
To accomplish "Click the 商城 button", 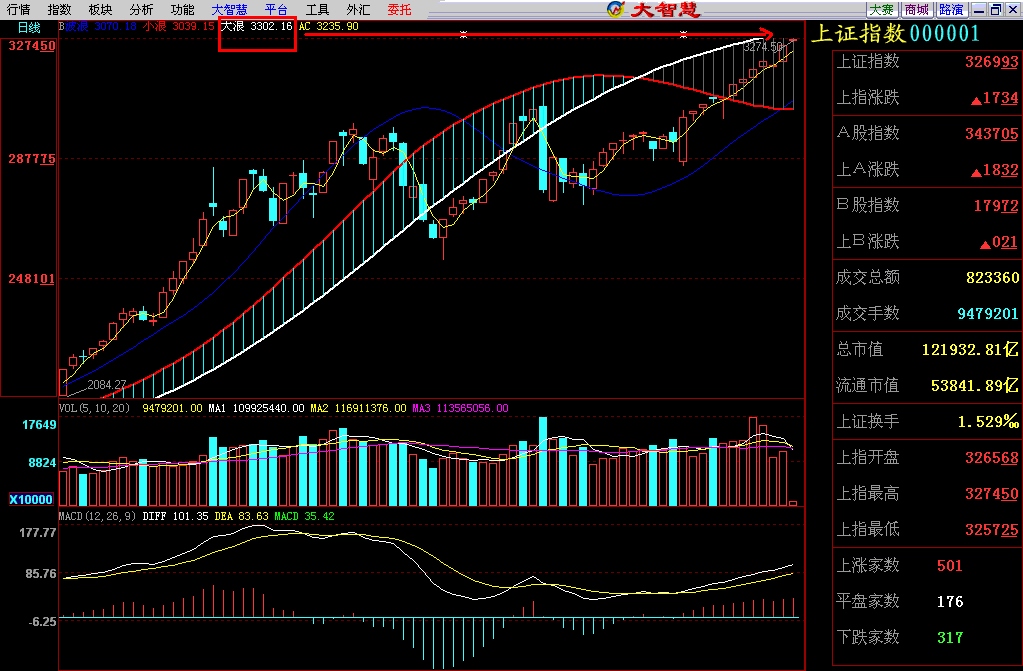I will pyautogui.click(x=917, y=9).
